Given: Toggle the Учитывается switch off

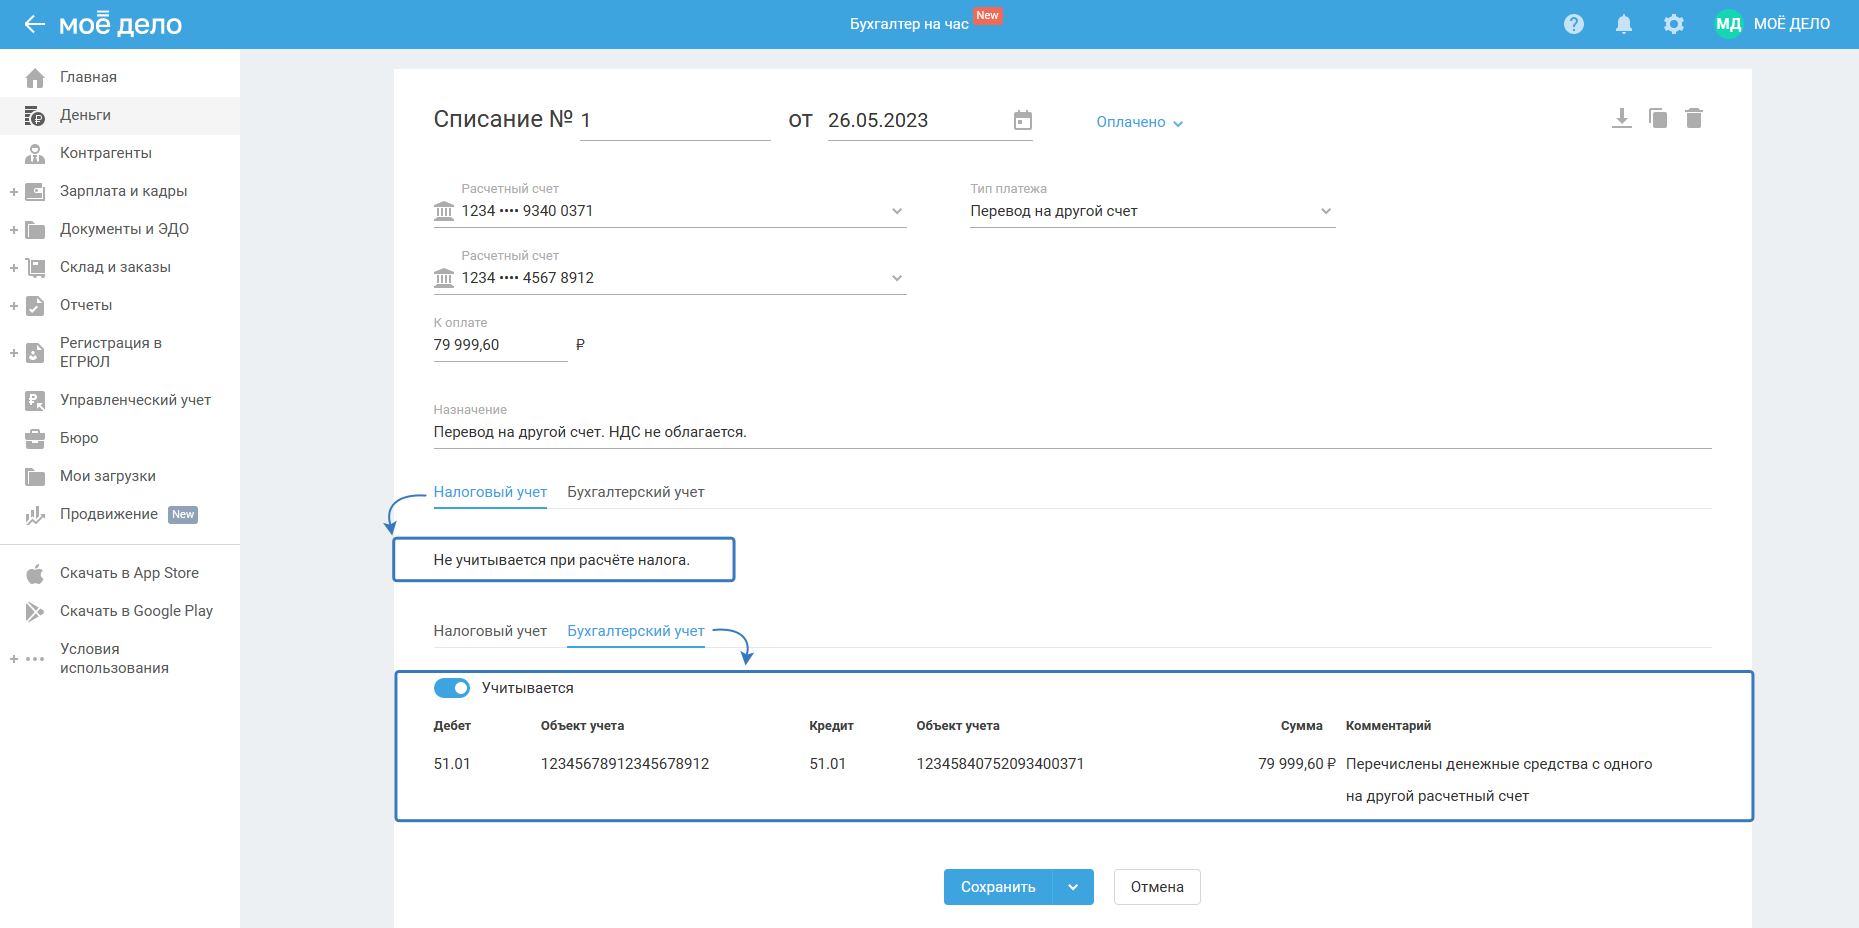Looking at the screenshot, I should (452, 688).
